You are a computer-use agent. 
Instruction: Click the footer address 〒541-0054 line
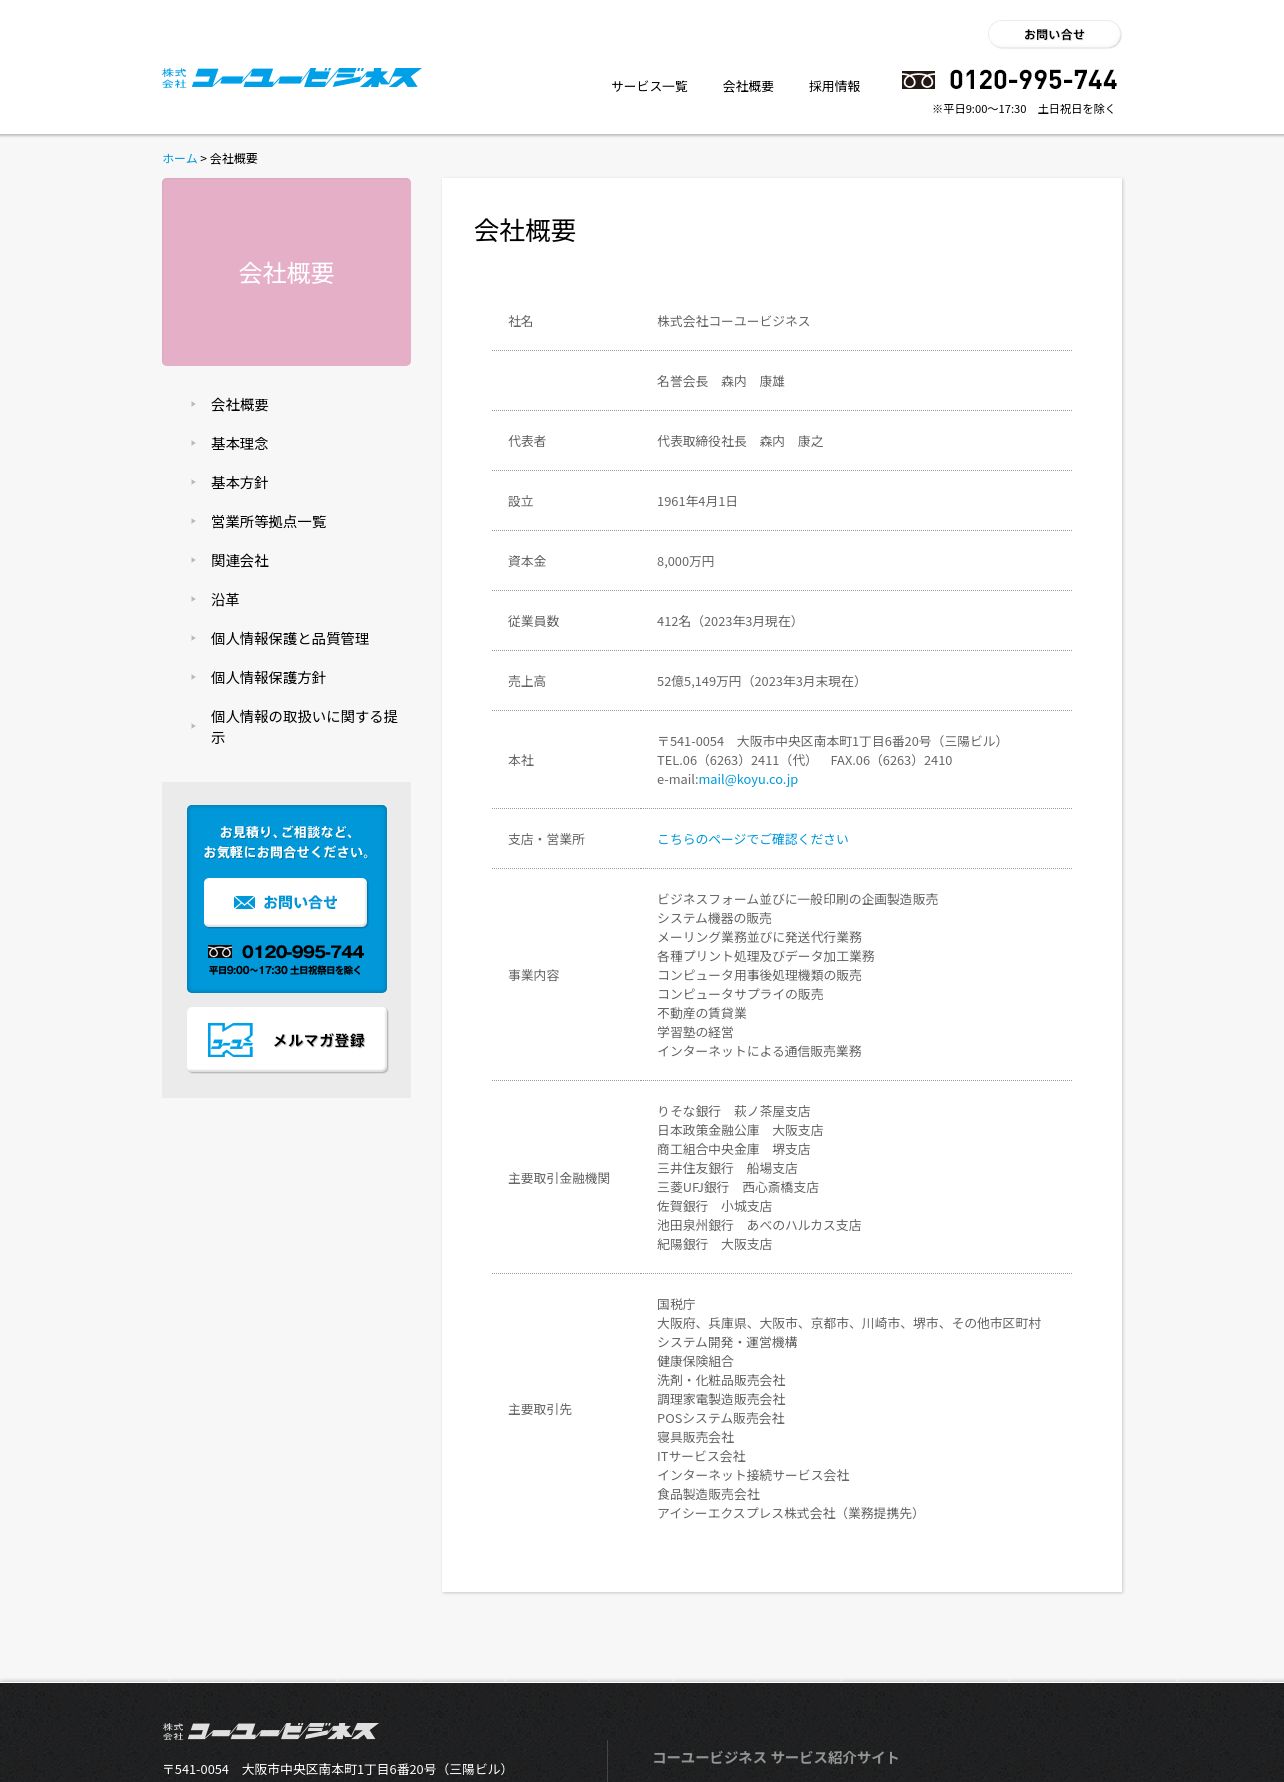tap(338, 1770)
